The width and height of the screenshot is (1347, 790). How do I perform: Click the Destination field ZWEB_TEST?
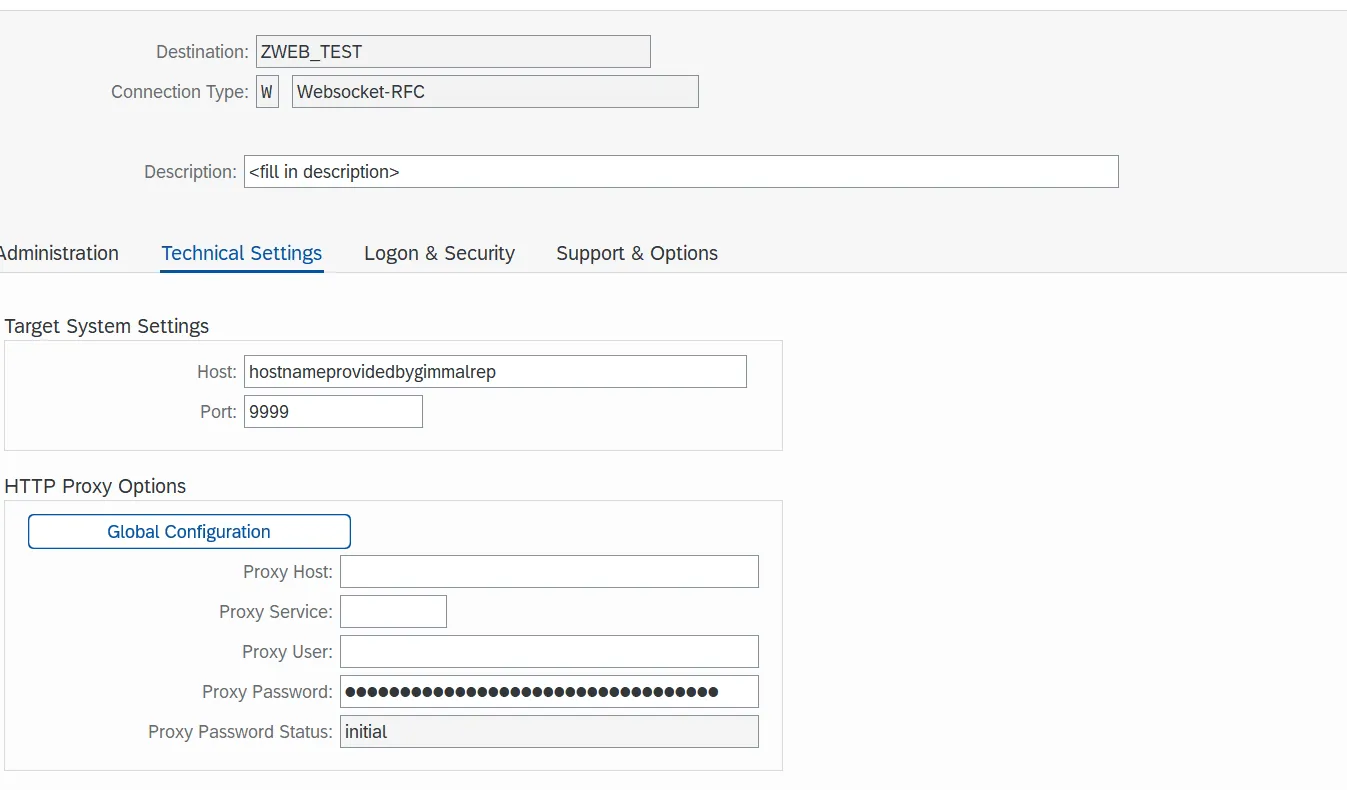click(x=453, y=51)
